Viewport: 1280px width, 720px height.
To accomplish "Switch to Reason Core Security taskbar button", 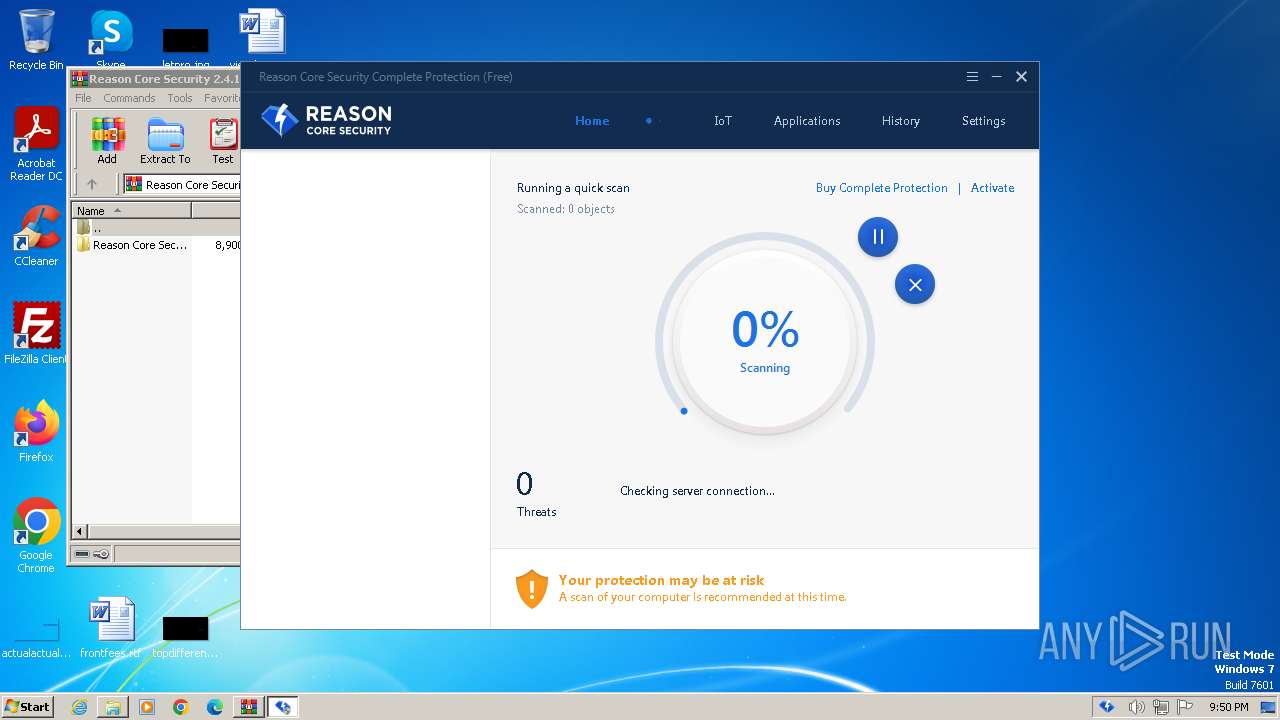I will pyautogui.click(x=283, y=707).
